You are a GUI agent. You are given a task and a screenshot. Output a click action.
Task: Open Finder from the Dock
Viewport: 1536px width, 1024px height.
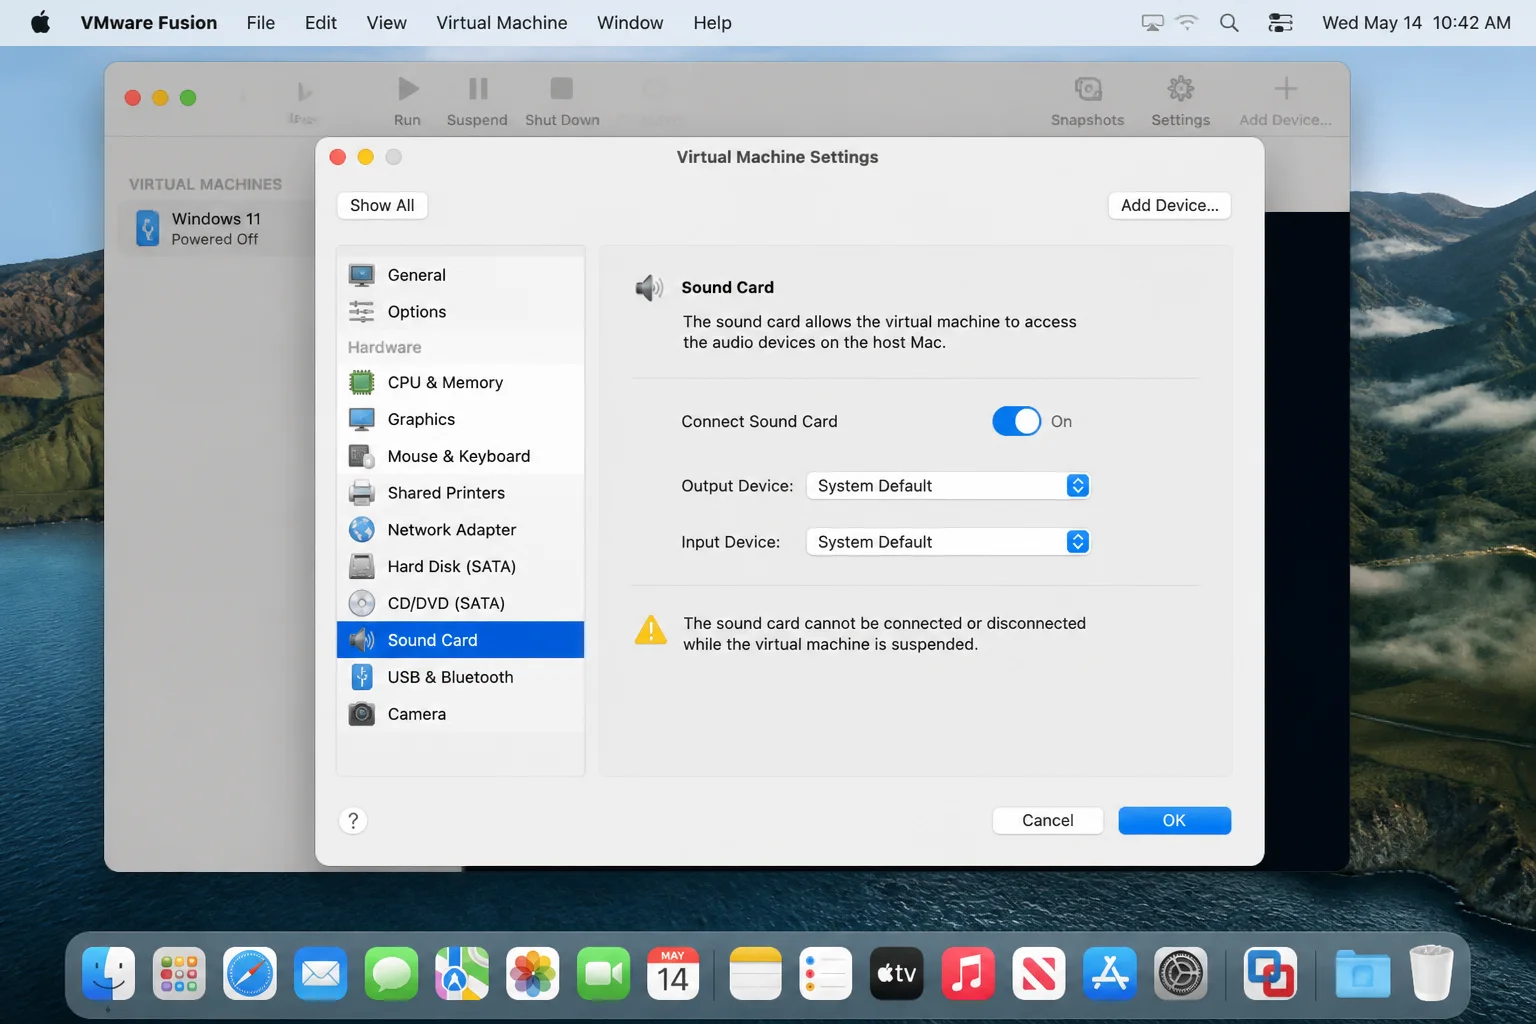click(108, 973)
